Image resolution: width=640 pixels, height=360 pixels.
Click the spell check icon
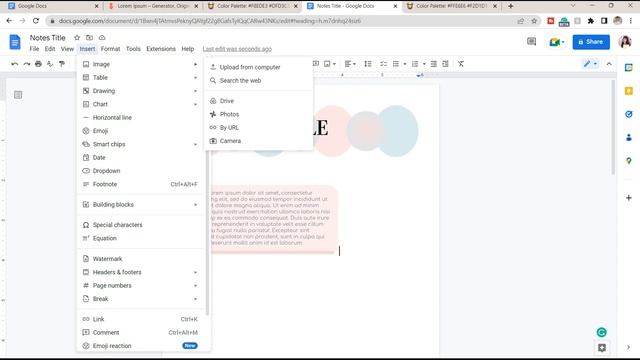point(50,64)
